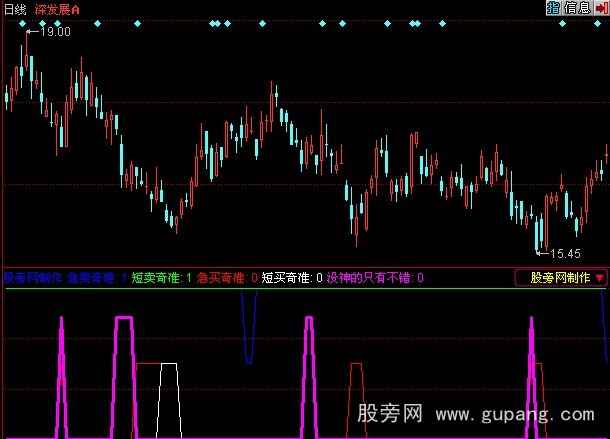Select the green 短卖奇准: 1 indicator label
The width and height of the screenshot is (610, 439).
click(161, 277)
